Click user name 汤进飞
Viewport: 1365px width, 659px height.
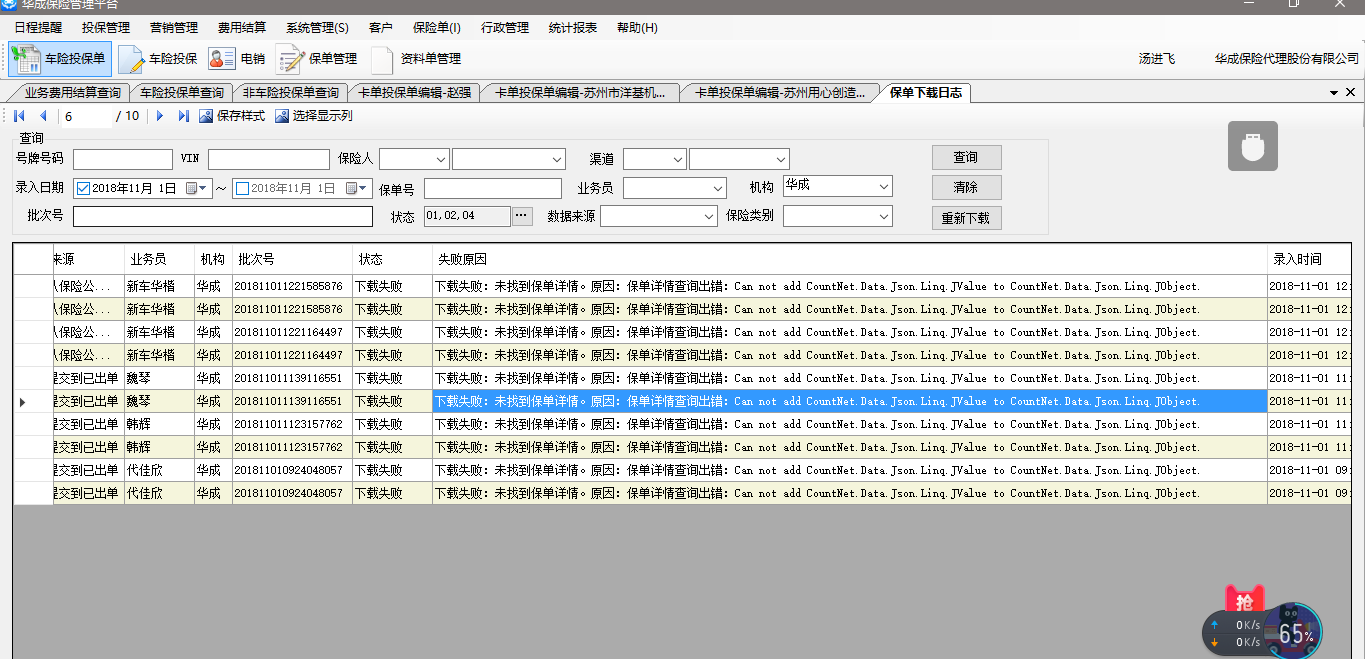click(x=1157, y=59)
